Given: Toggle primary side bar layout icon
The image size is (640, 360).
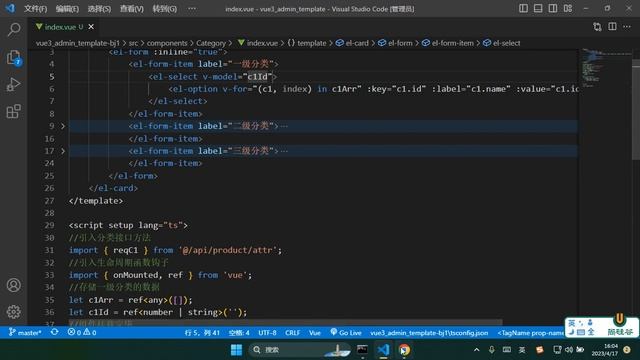Looking at the screenshot, I should pos(523,8).
